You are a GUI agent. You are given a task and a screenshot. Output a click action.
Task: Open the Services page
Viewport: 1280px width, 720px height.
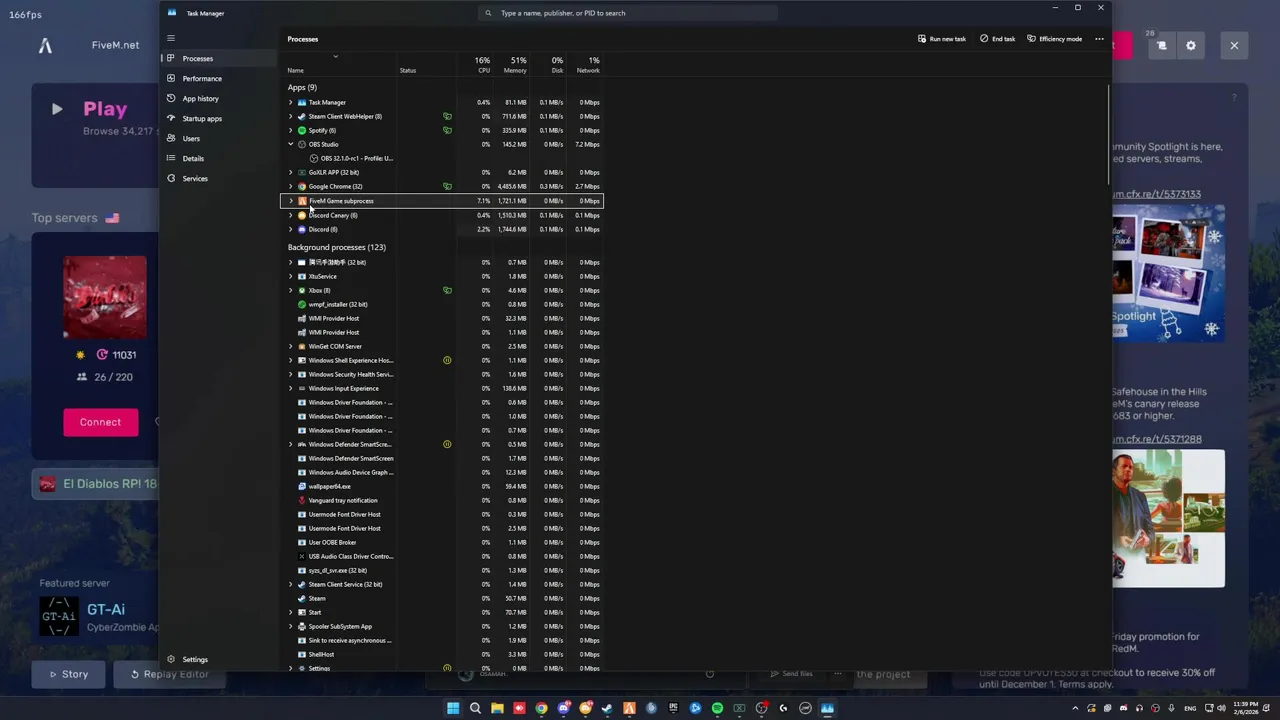(219, 178)
